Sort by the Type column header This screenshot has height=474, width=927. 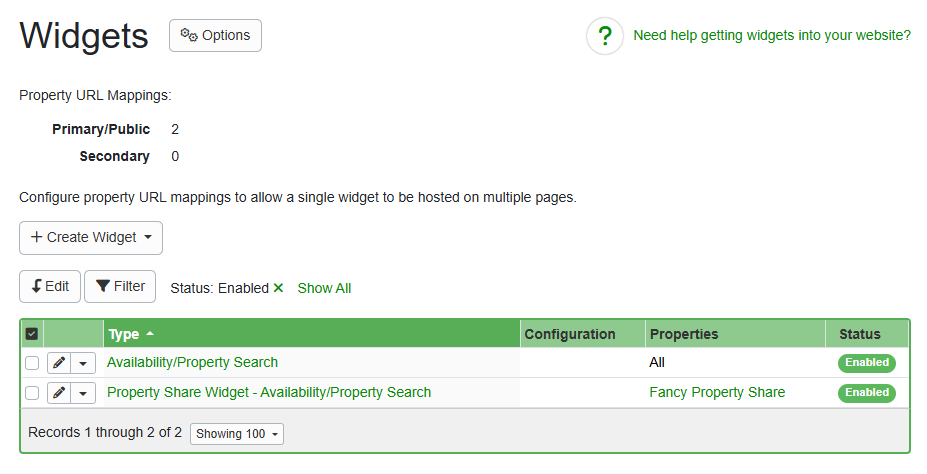click(124, 334)
